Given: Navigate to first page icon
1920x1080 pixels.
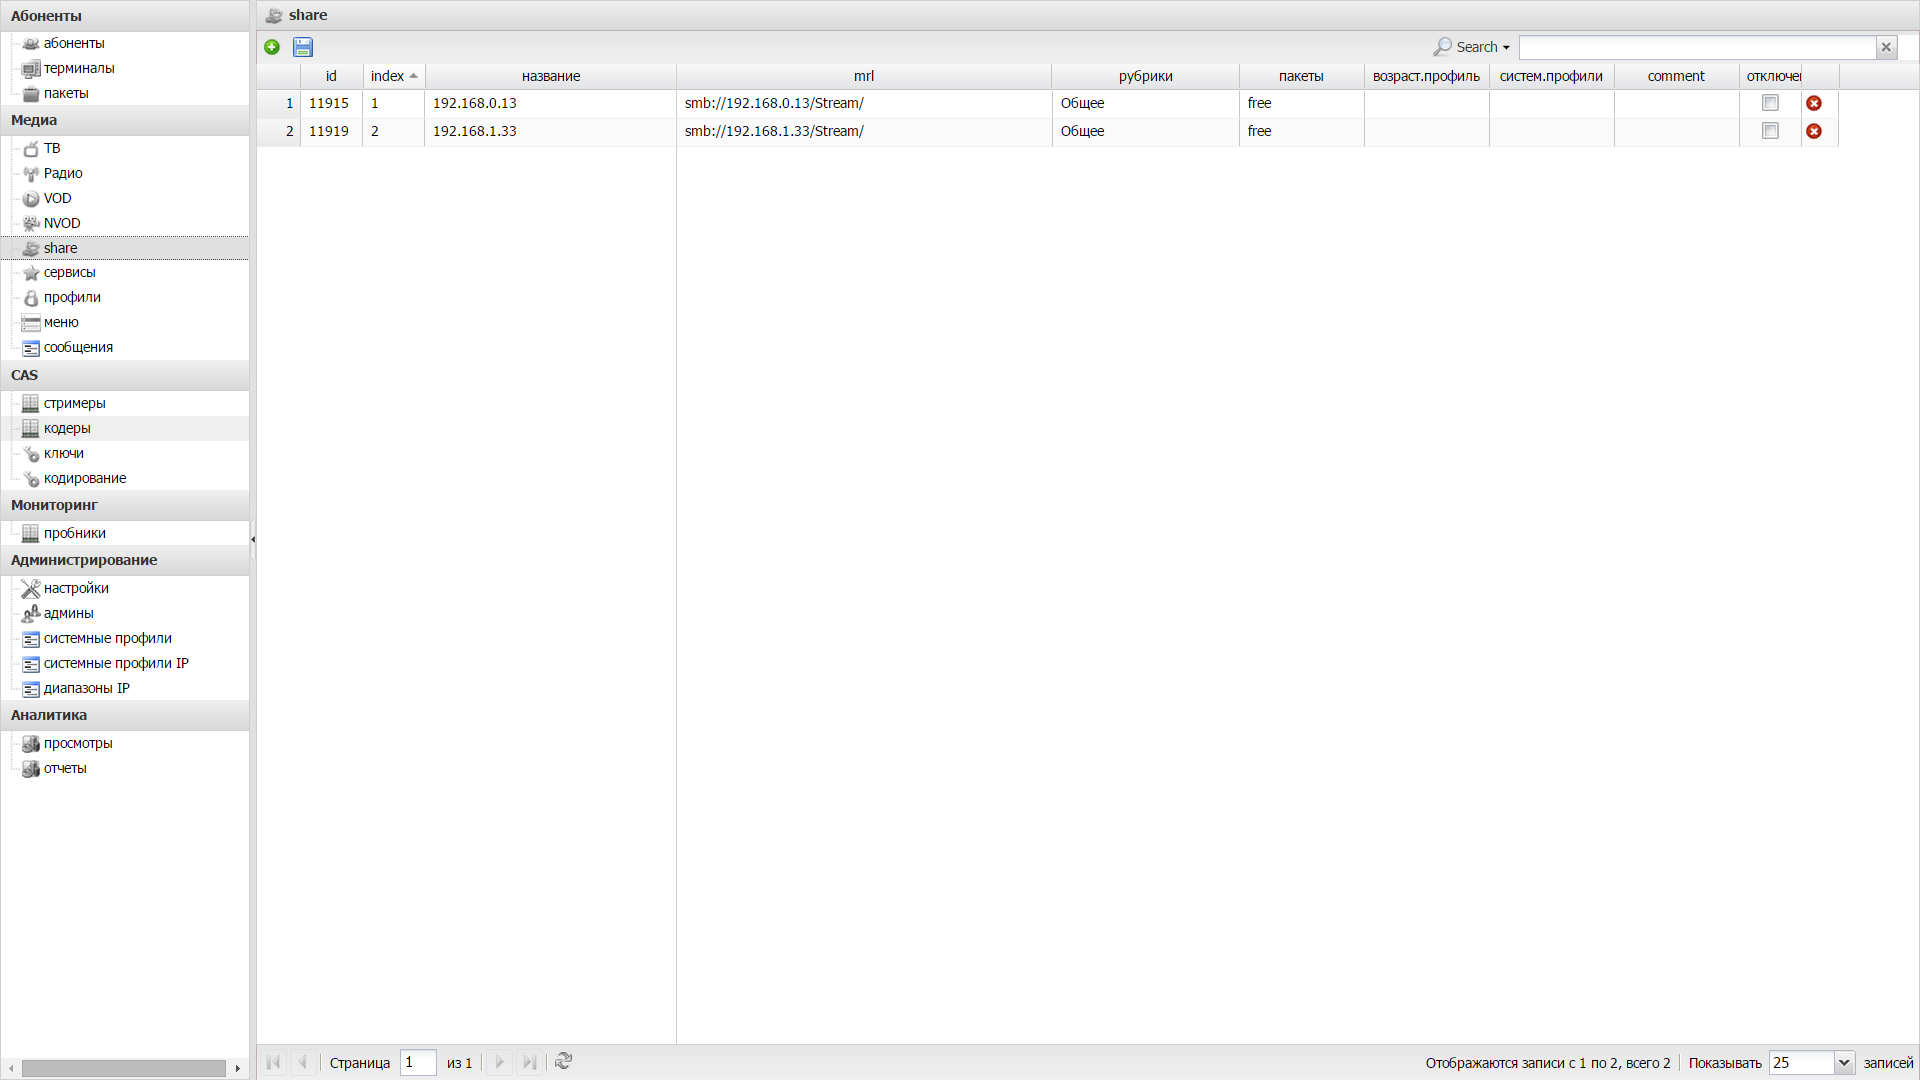Looking at the screenshot, I should pos(273,1063).
